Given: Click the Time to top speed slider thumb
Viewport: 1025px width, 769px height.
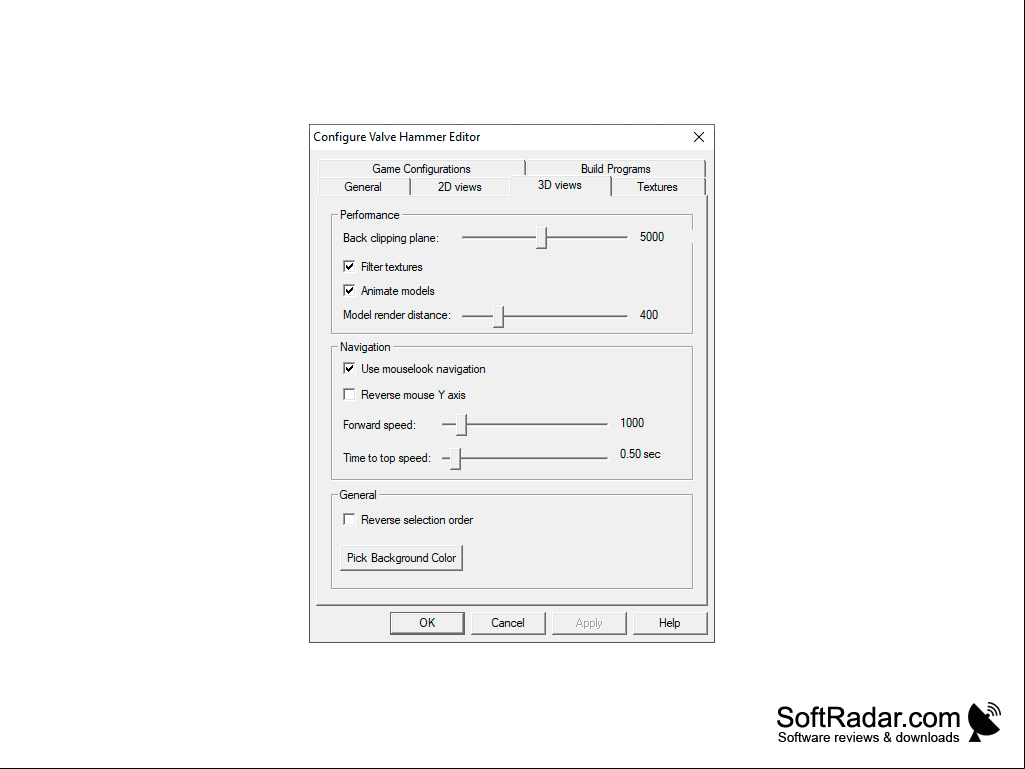Looking at the screenshot, I should [x=456, y=458].
